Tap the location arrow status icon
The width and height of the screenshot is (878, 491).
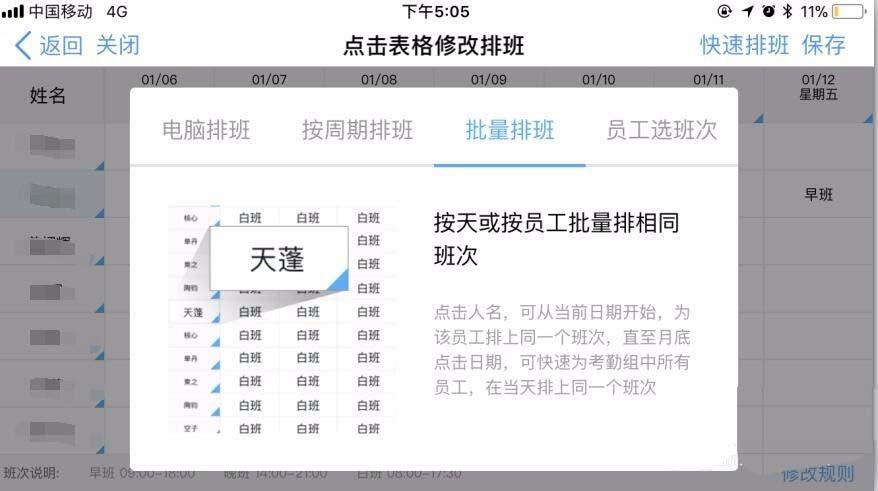[x=748, y=11]
